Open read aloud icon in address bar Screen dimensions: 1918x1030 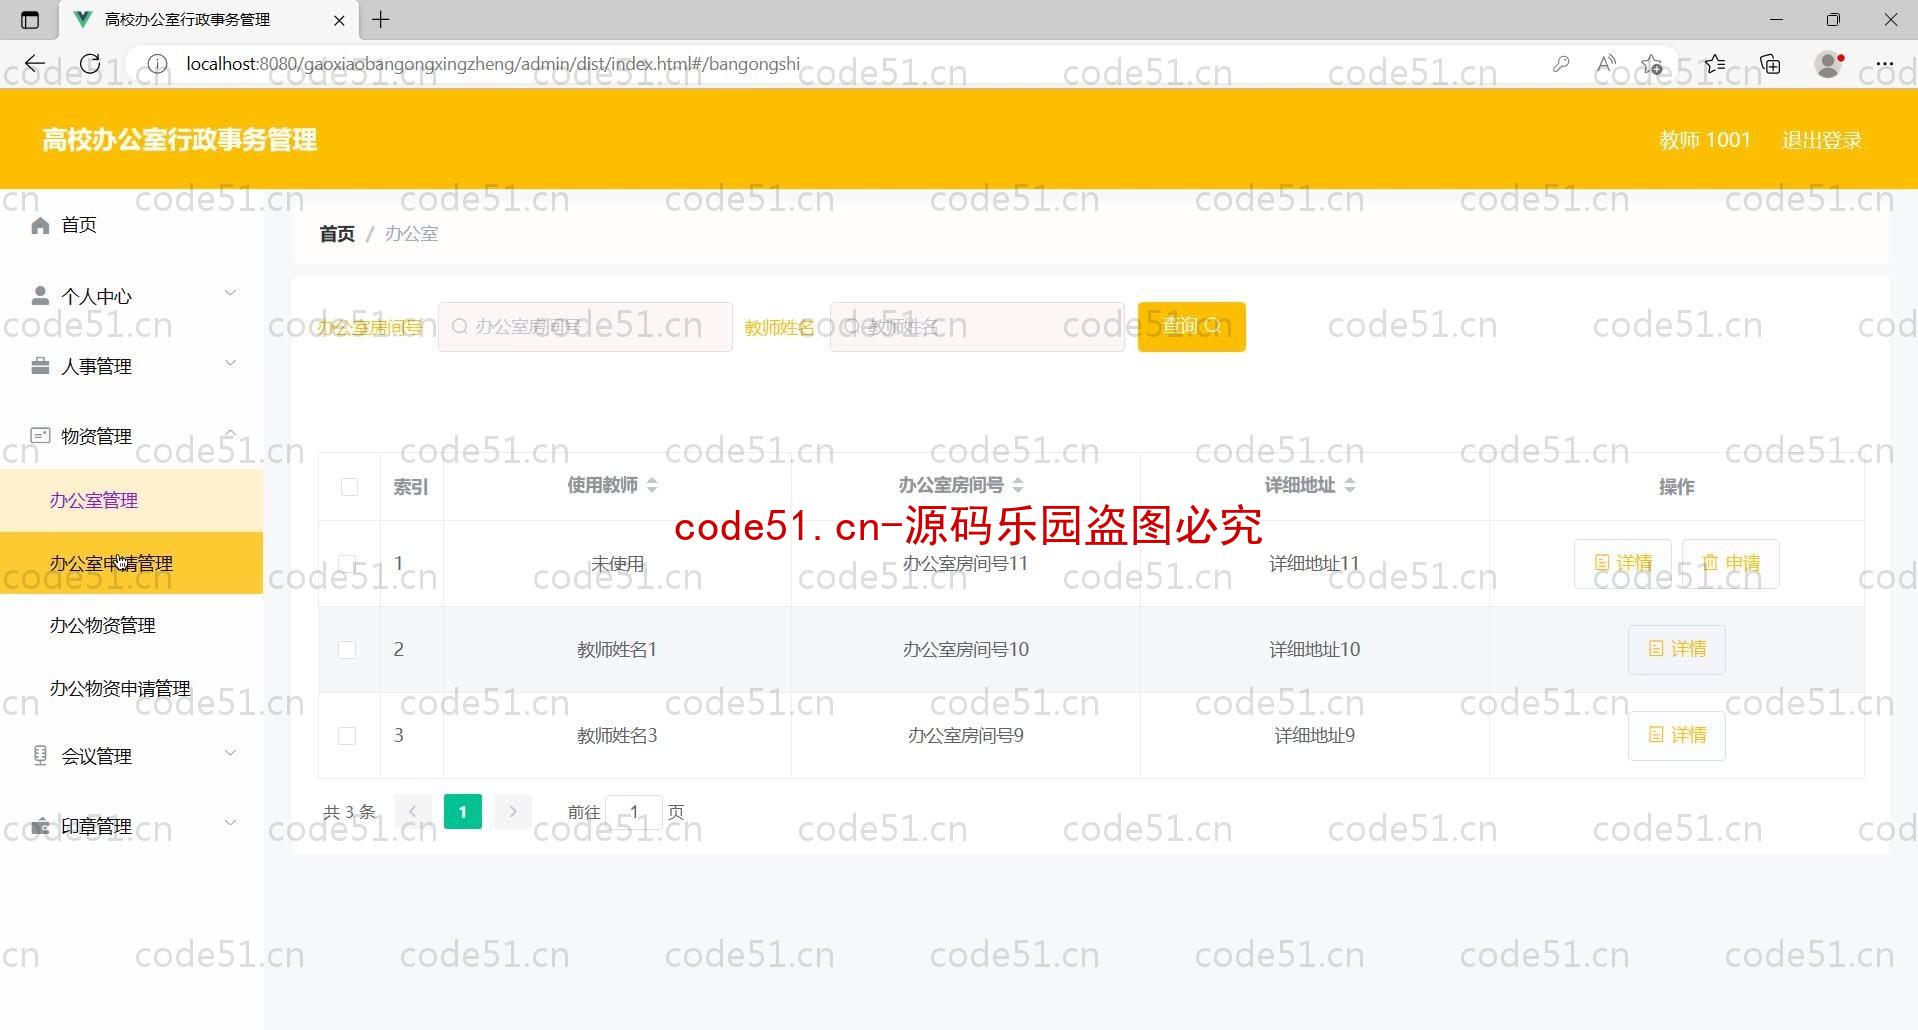(x=1606, y=64)
